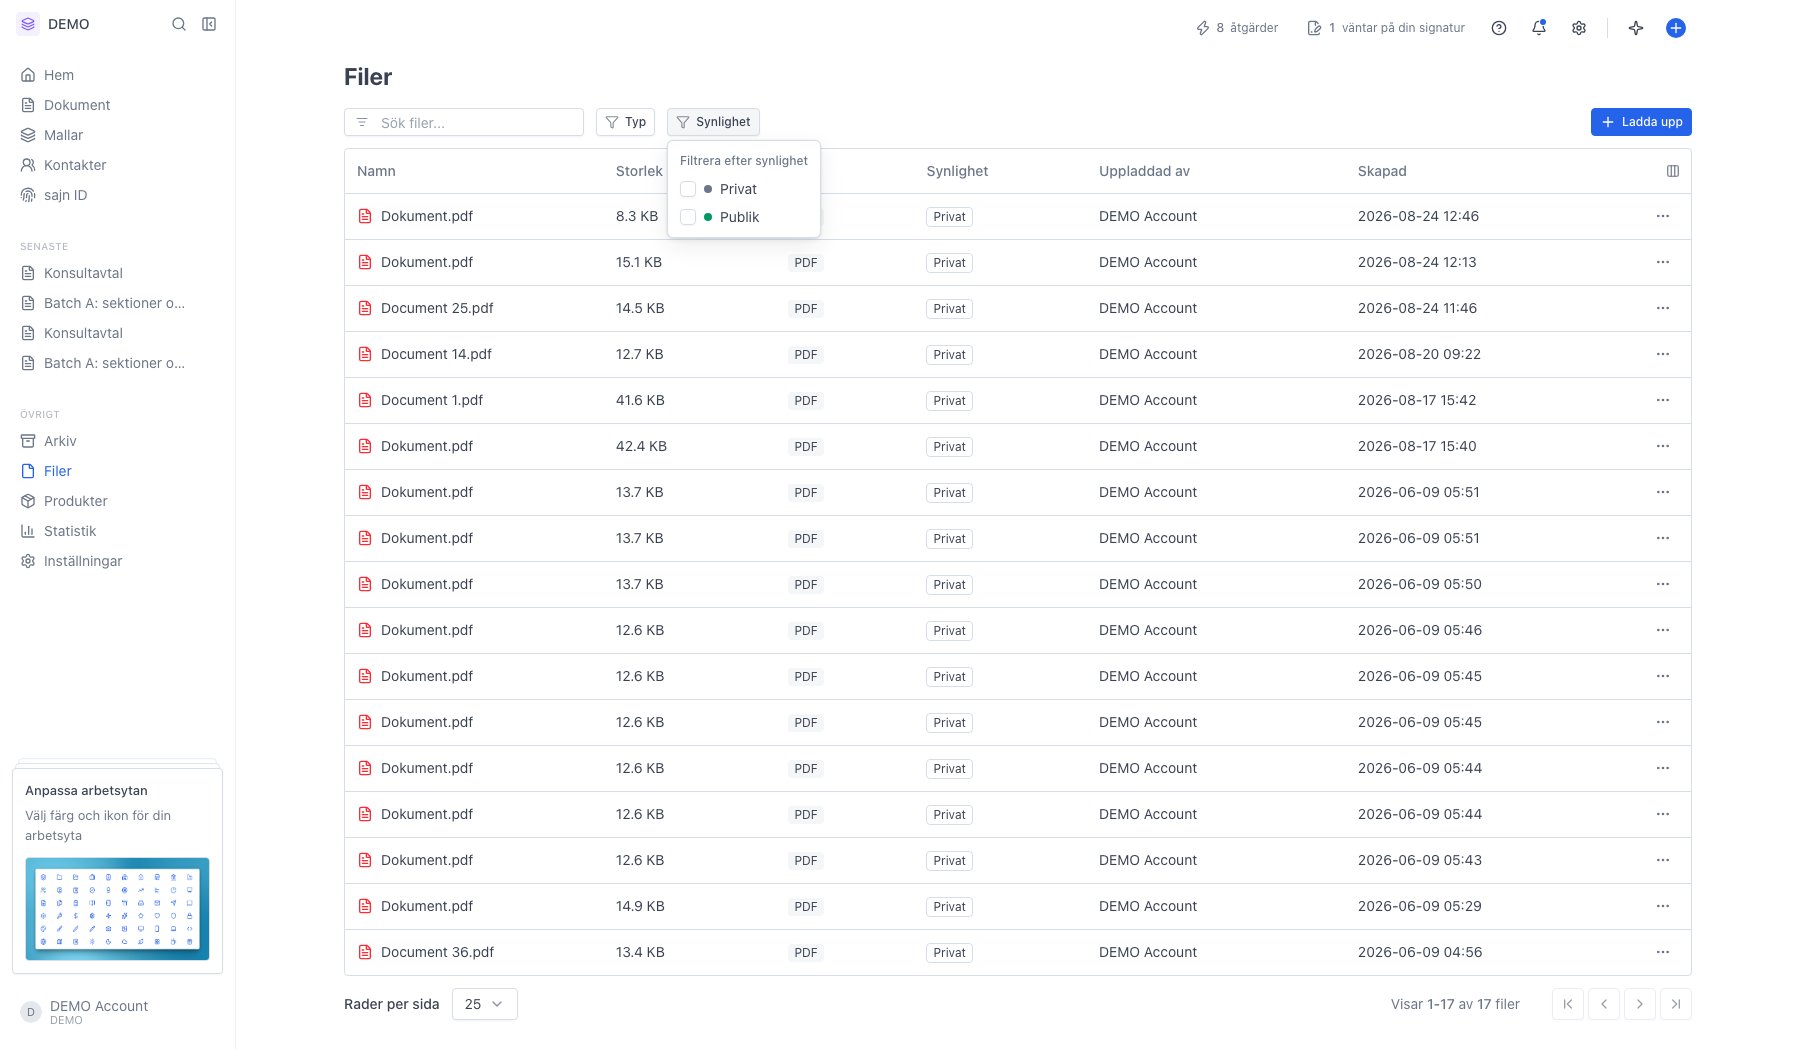The image size is (1800, 1050).
Task: Click the blue plus create button
Action: point(1676,28)
